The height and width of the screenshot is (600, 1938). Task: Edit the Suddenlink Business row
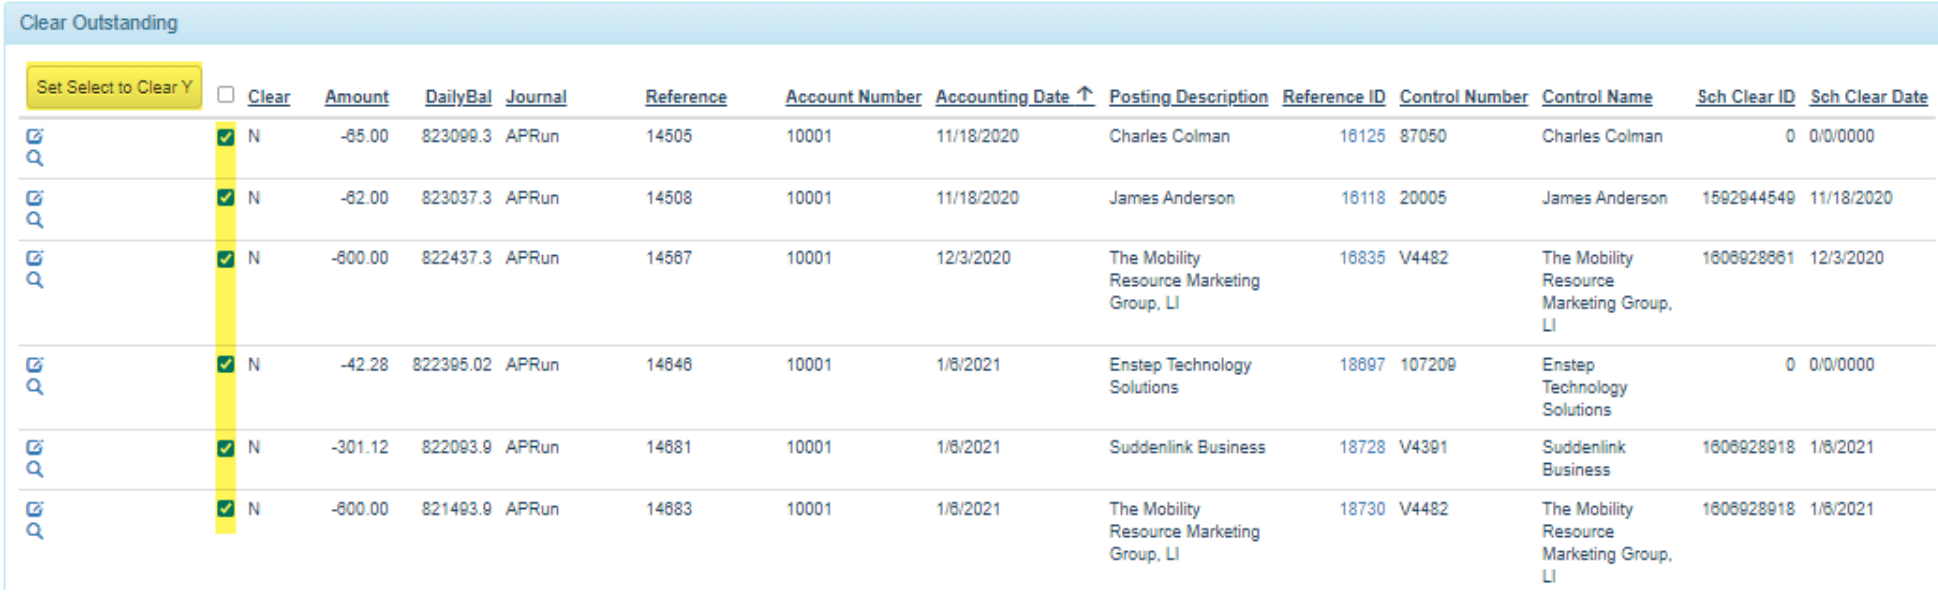coord(35,447)
